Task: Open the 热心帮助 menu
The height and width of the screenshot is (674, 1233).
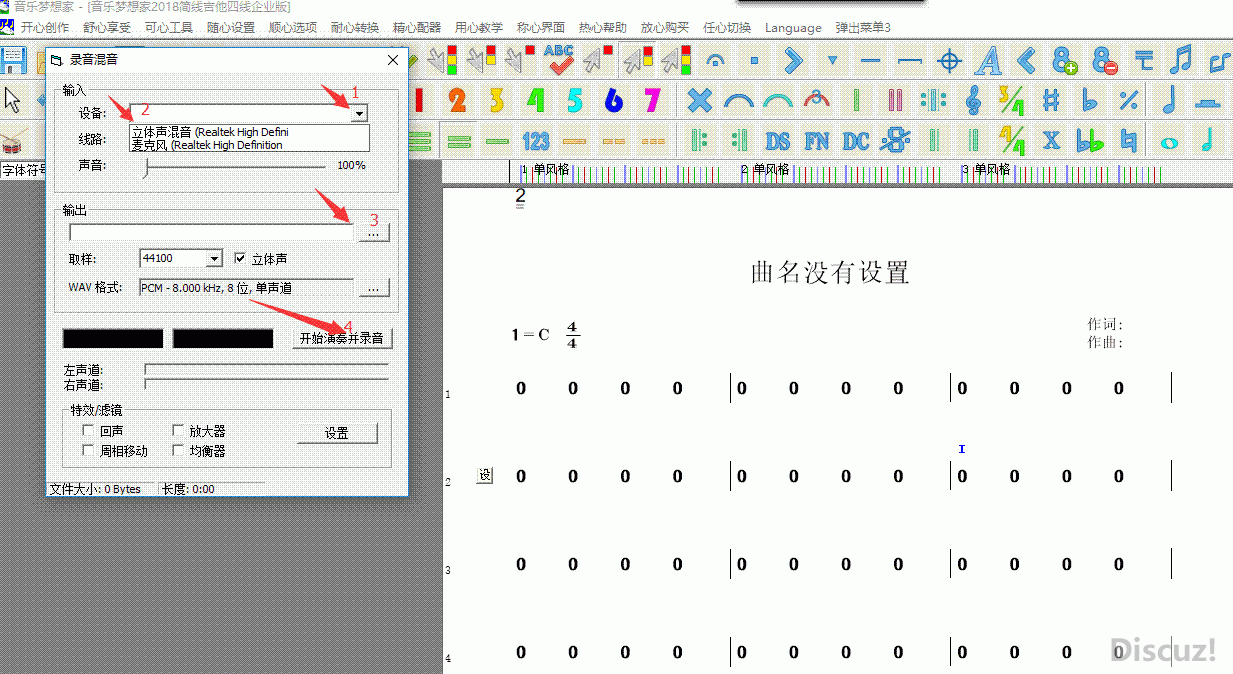Action: point(603,28)
